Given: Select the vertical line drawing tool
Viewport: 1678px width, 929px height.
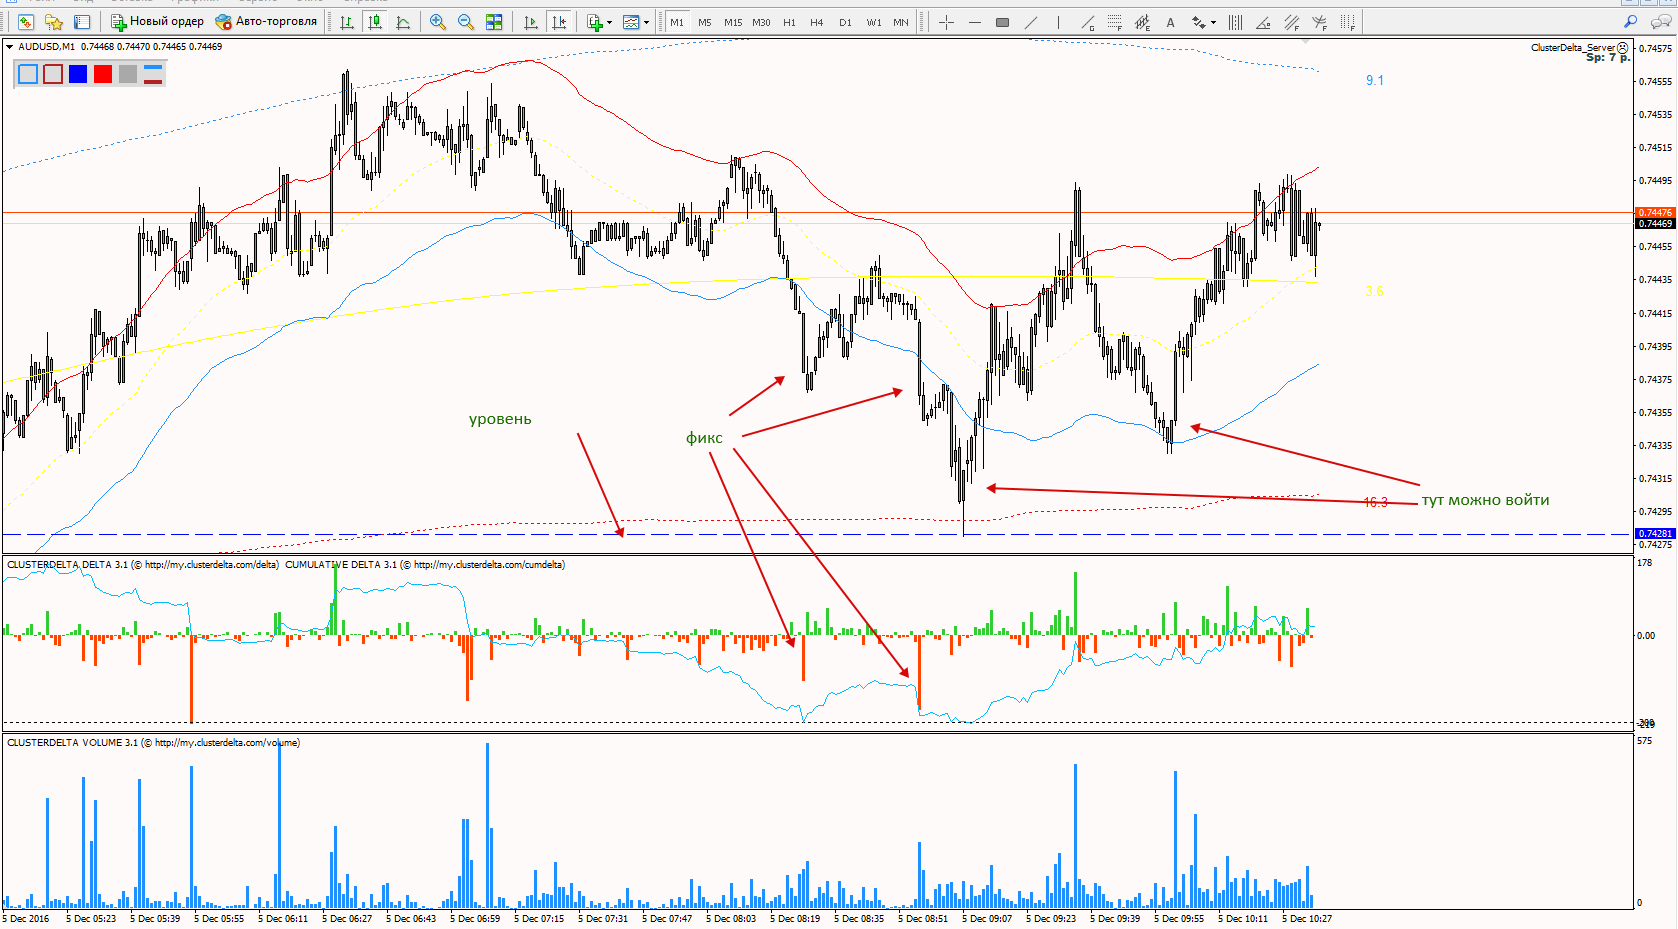Looking at the screenshot, I should [x=1058, y=21].
